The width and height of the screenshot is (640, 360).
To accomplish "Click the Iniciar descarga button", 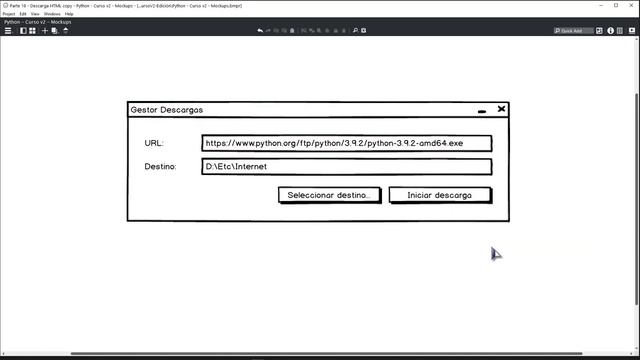I will coord(440,195).
